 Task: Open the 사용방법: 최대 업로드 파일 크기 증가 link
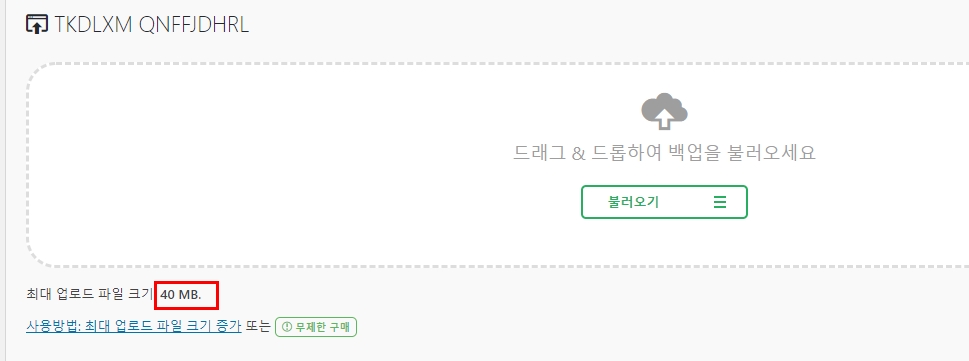(x=133, y=326)
